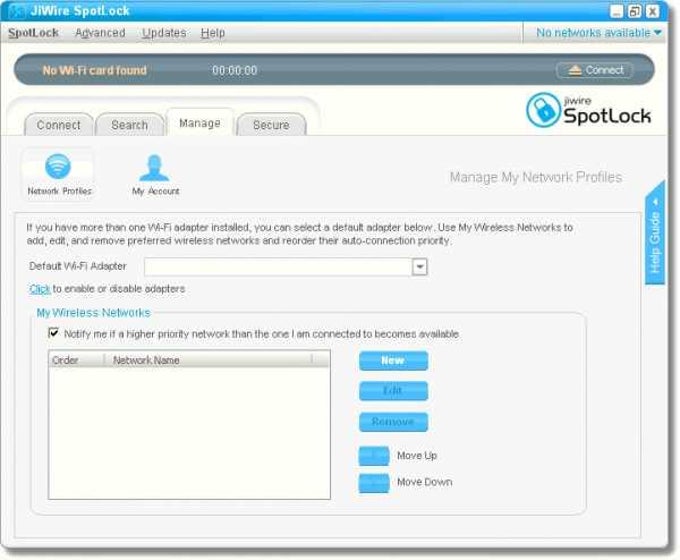
Task: Select the Manage tab
Action: 199,123
